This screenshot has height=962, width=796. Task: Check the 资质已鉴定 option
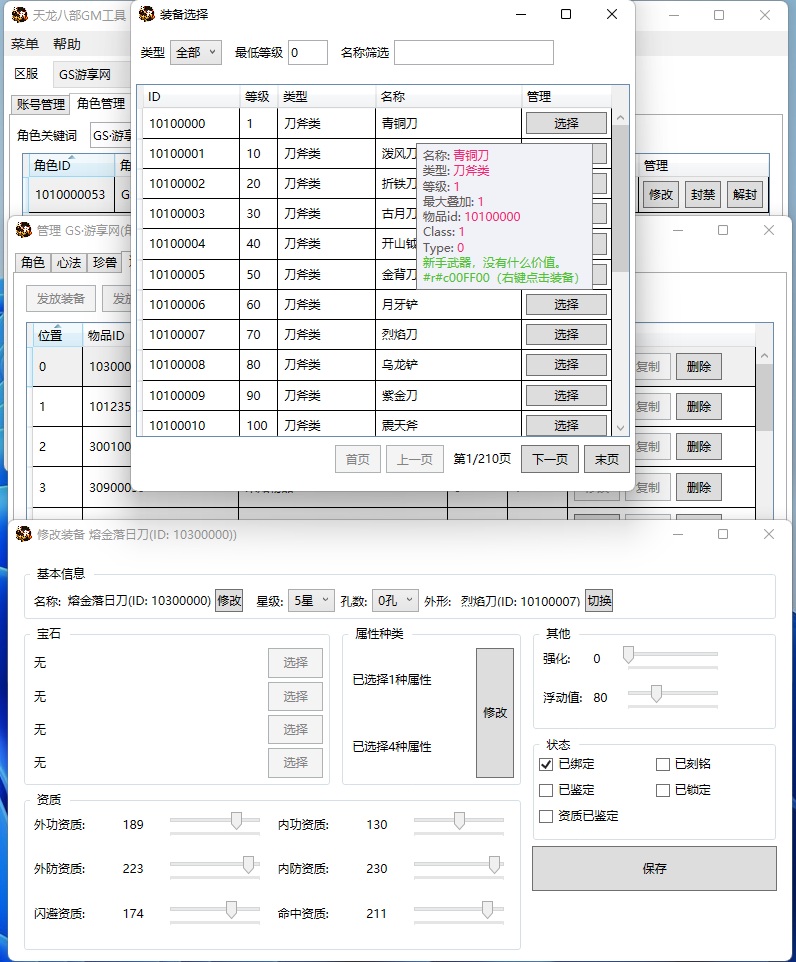click(x=546, y=816)
